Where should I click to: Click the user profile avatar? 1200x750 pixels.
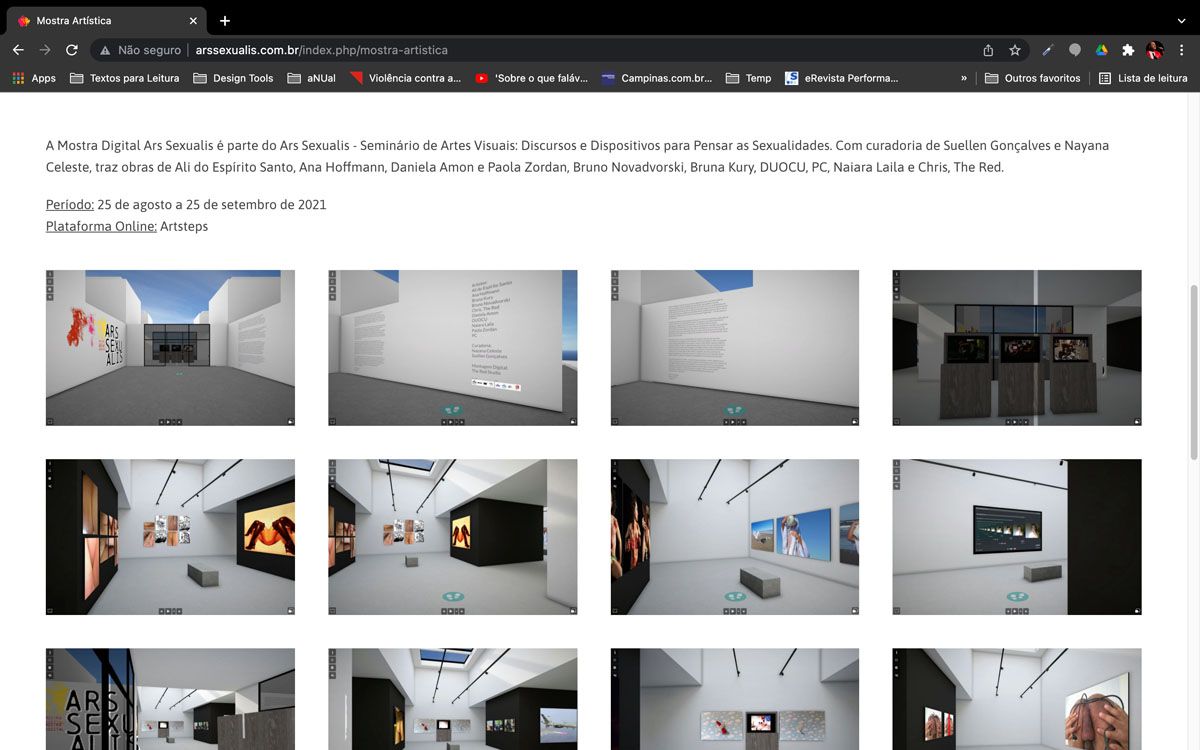(x=1155, y=50)
